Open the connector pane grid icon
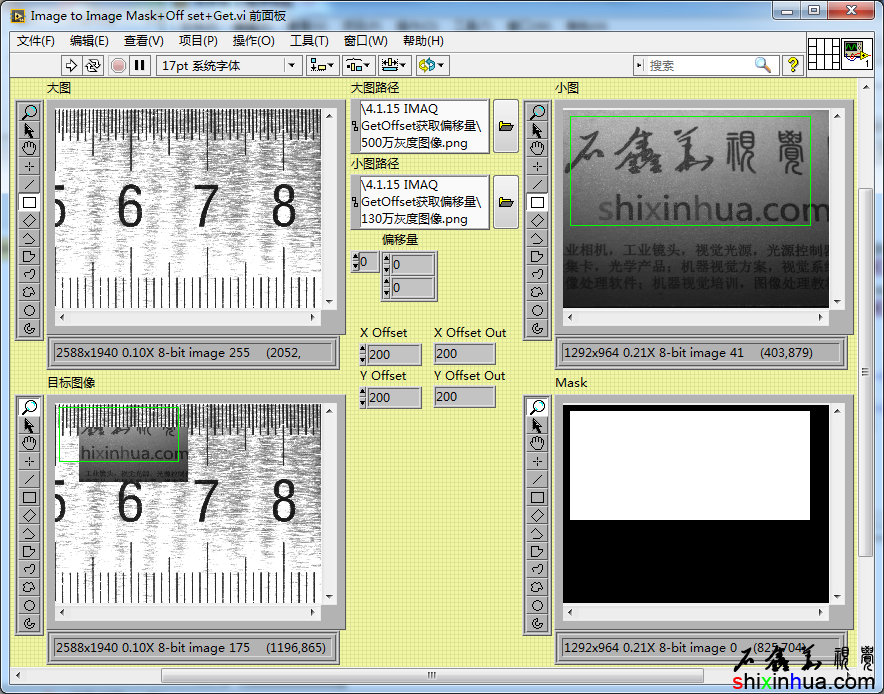884x694 pixels. (x=824, y=54)
